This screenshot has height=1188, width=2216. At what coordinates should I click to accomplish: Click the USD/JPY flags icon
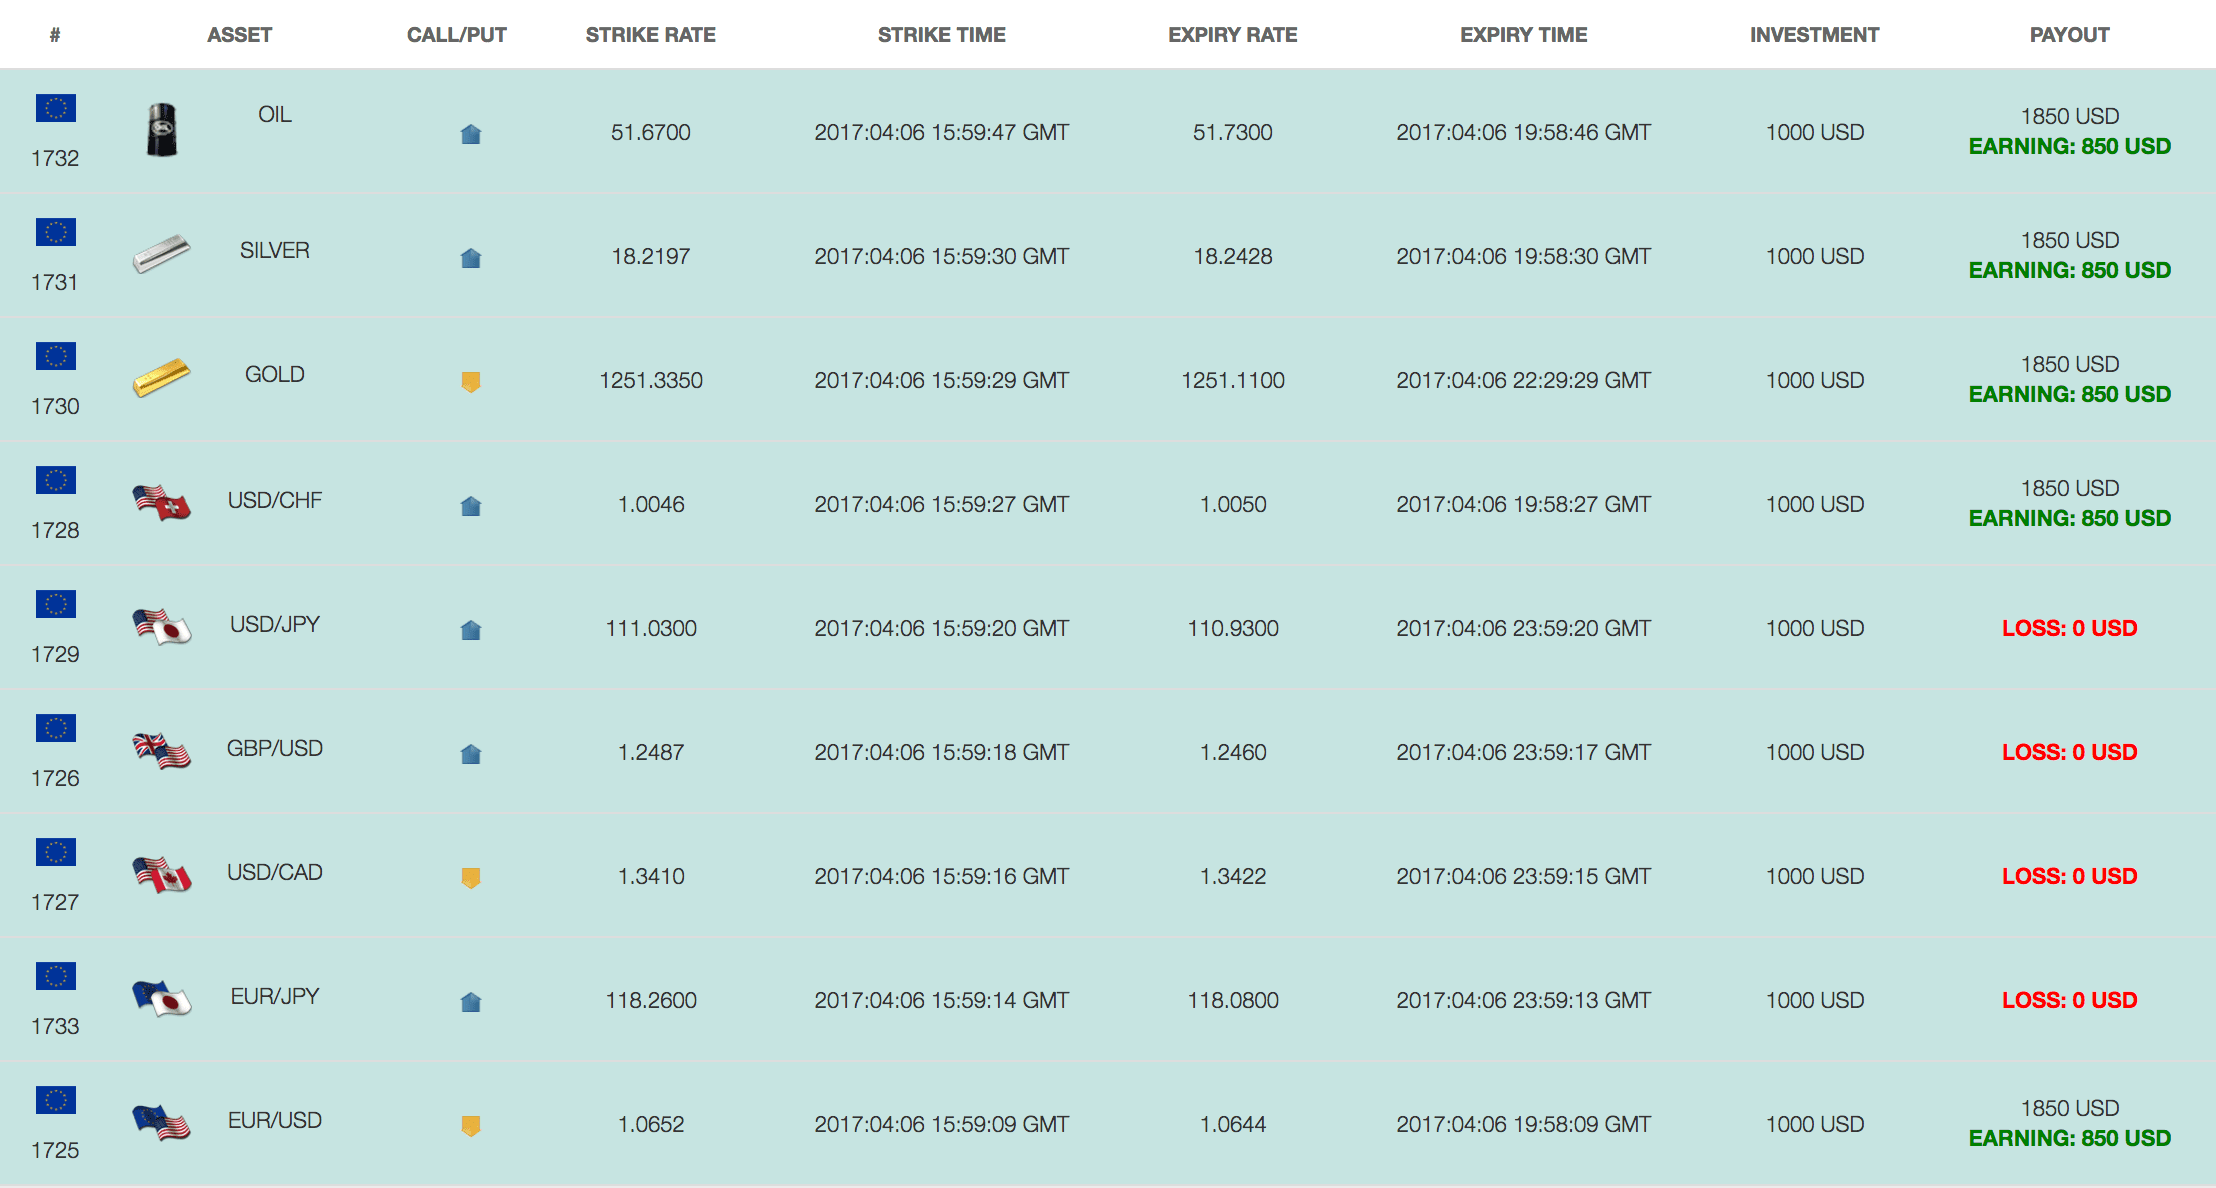(x=161, y=626)
